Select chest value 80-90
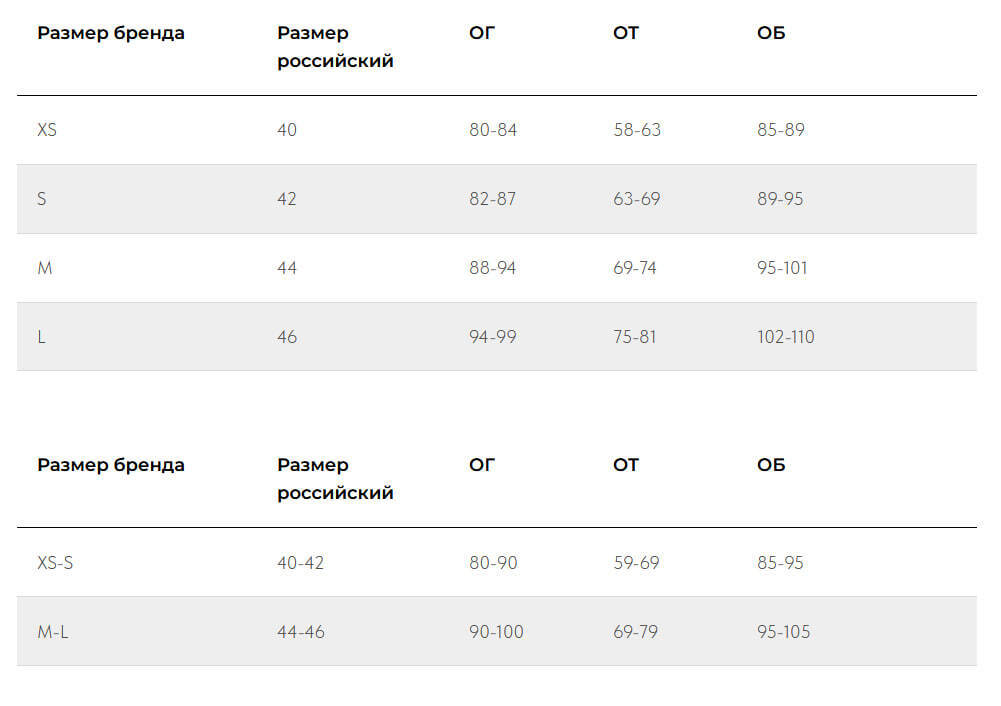1001x706 pixels. click(494, 563)
